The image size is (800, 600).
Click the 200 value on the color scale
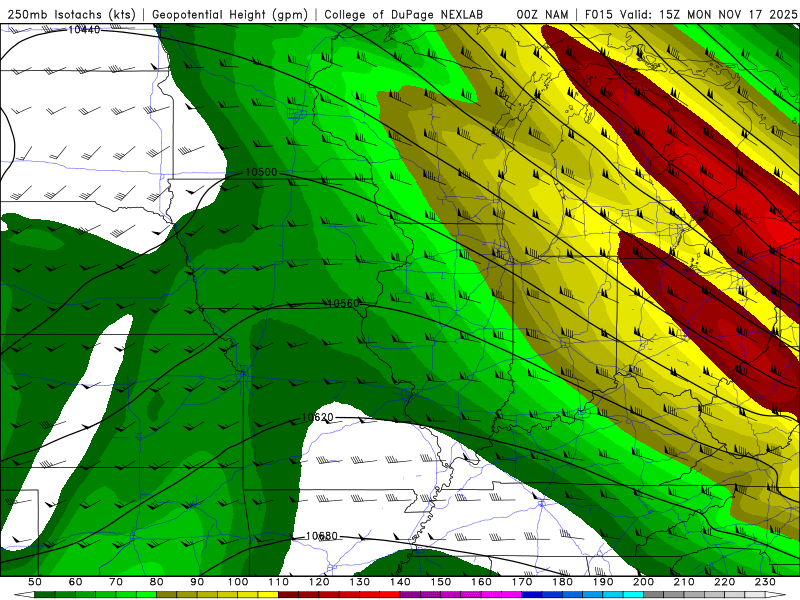[643, 582]
